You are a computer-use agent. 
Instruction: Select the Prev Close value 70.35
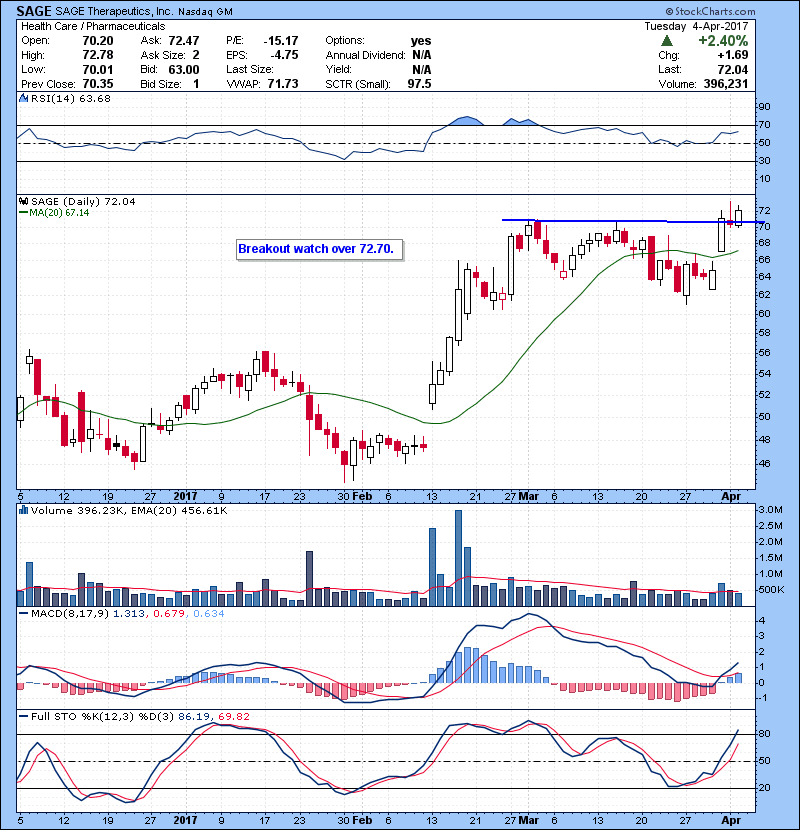(x=98, y=84)
